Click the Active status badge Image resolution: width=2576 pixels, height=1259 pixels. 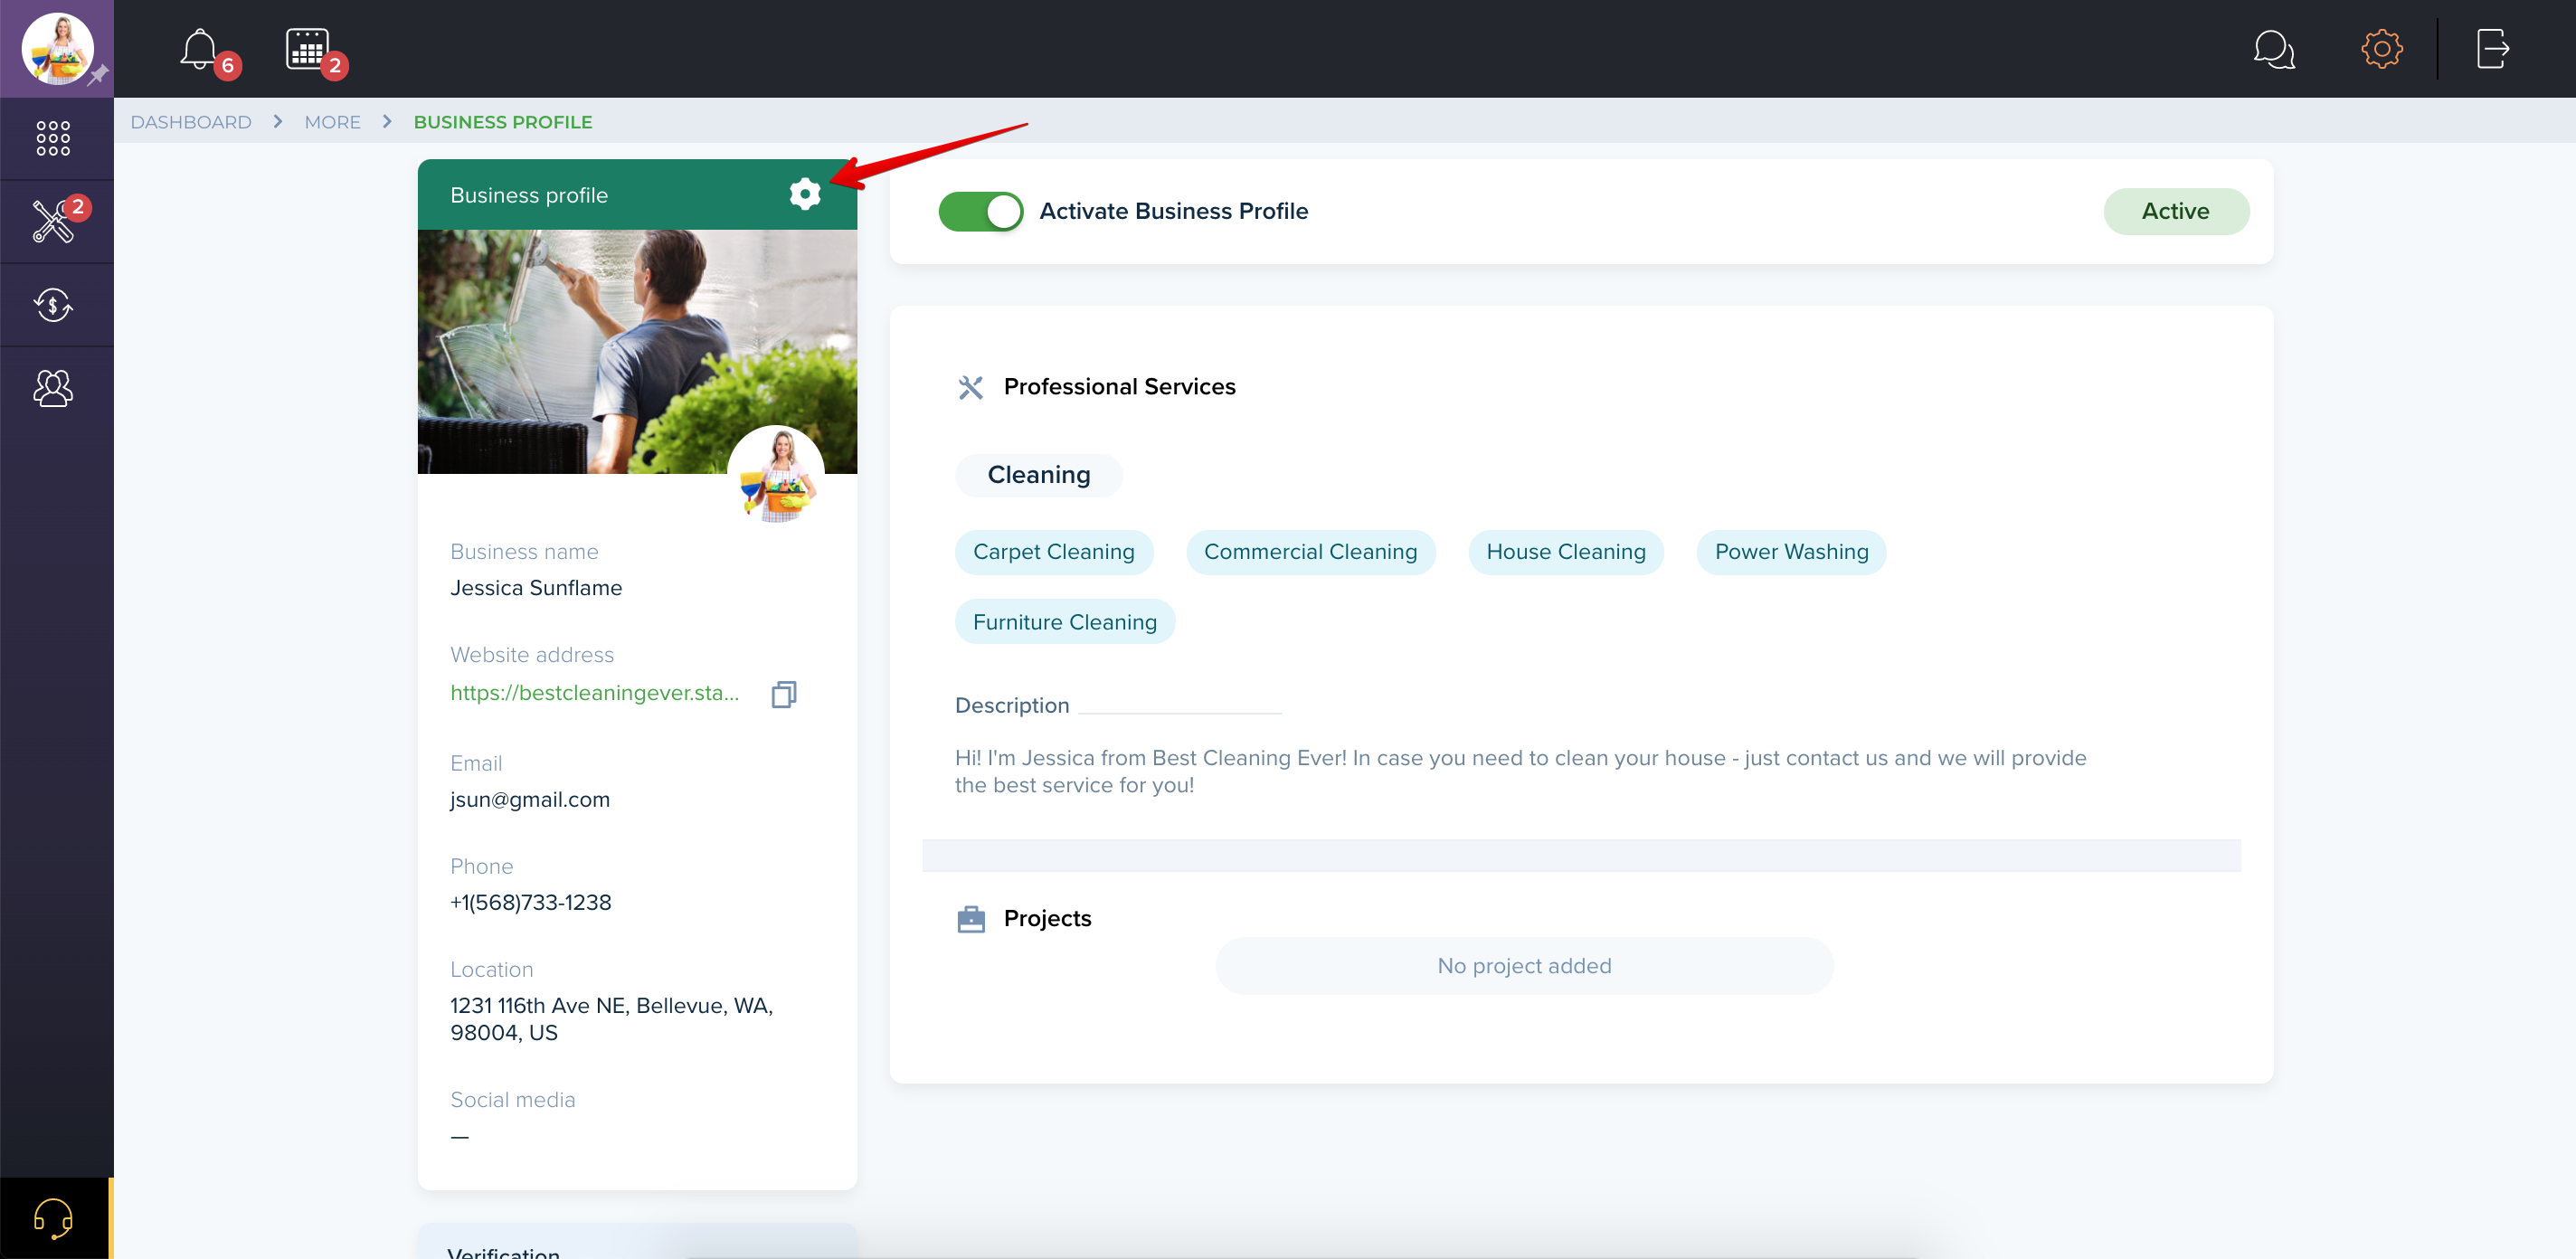point(2175,211)
